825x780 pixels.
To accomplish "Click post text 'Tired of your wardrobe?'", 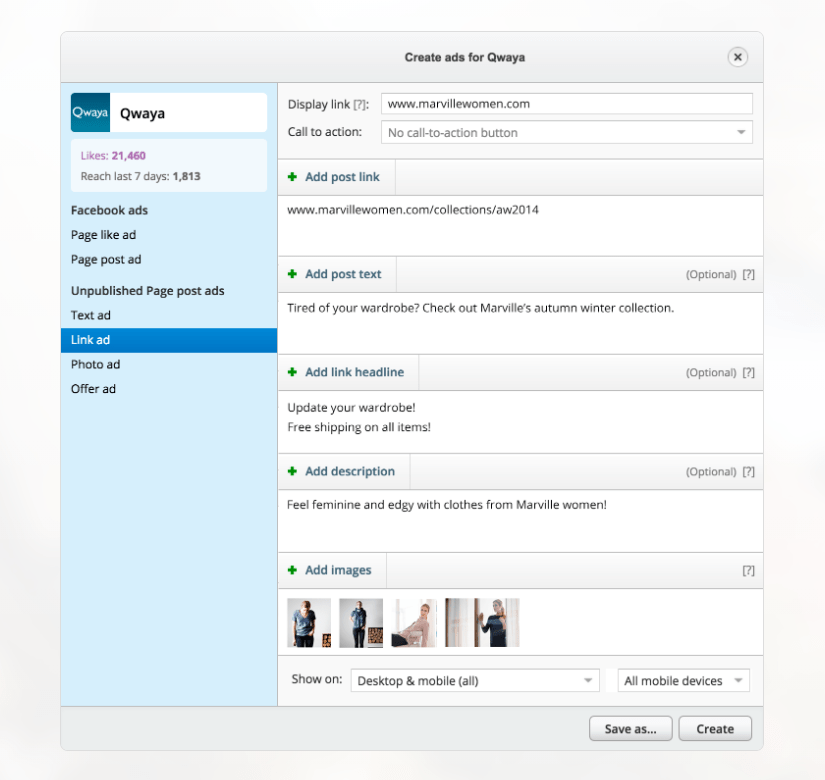I will coord(480,308).
